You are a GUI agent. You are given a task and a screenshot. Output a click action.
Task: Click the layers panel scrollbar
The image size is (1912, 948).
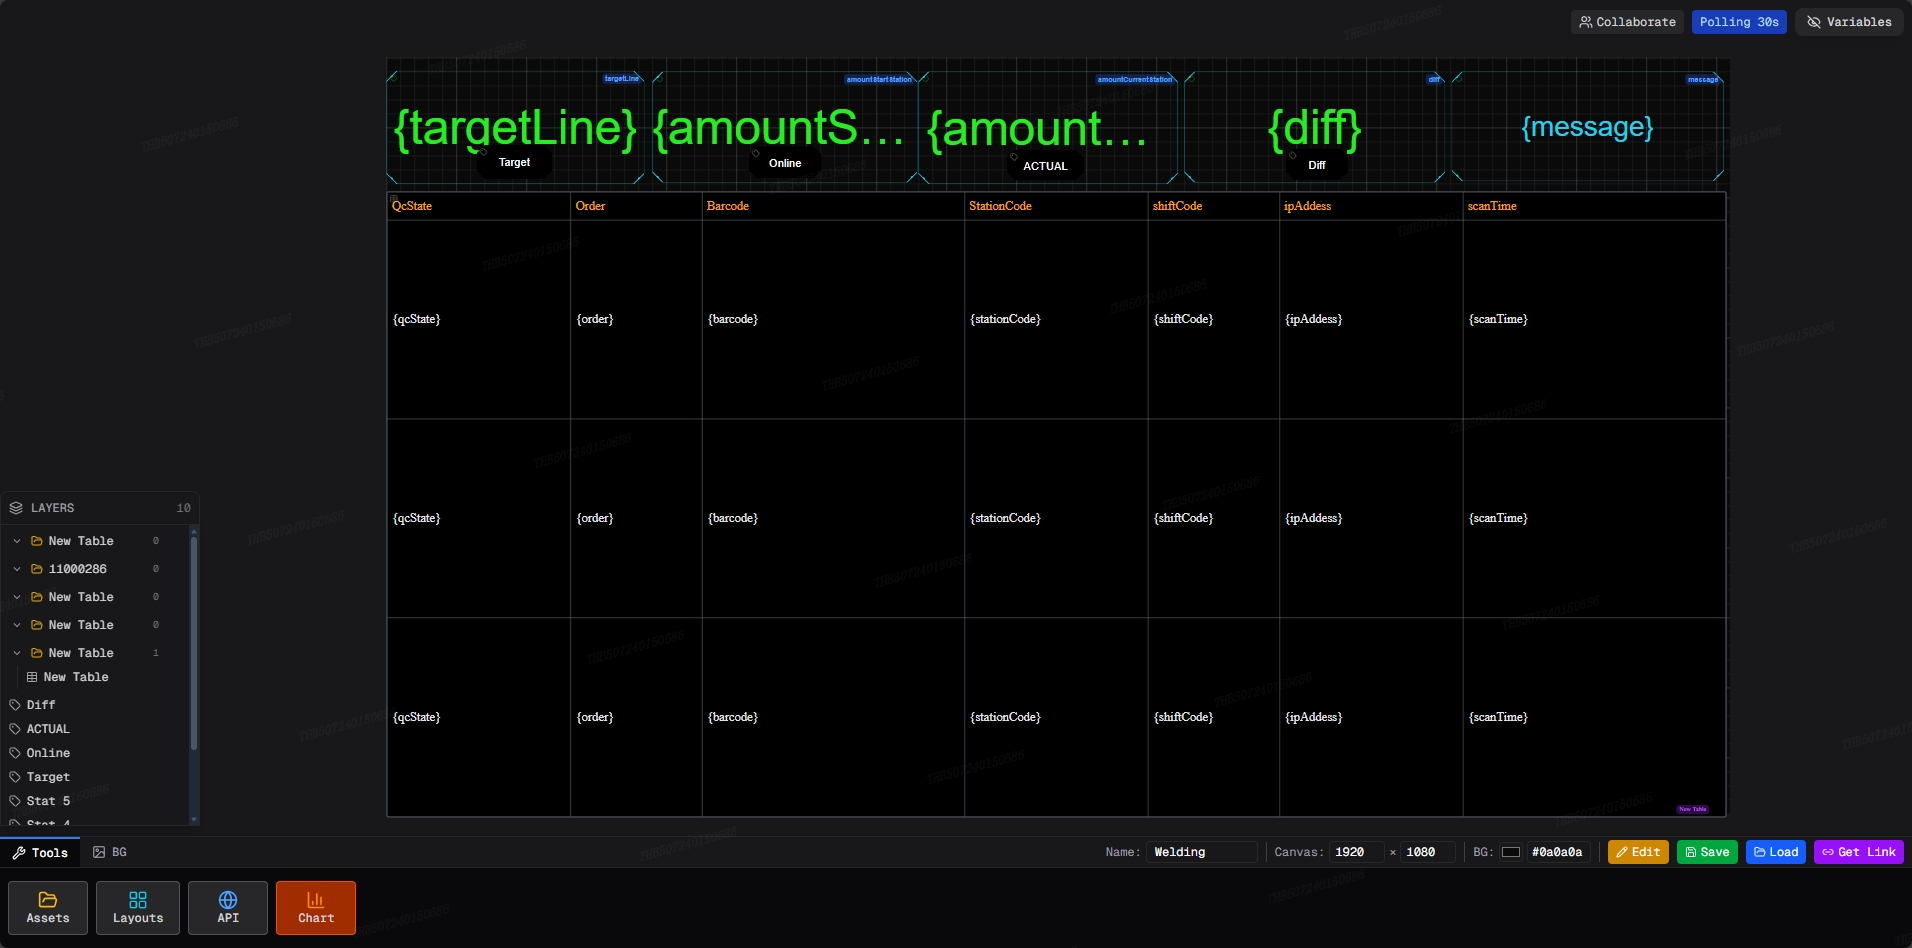194,644
